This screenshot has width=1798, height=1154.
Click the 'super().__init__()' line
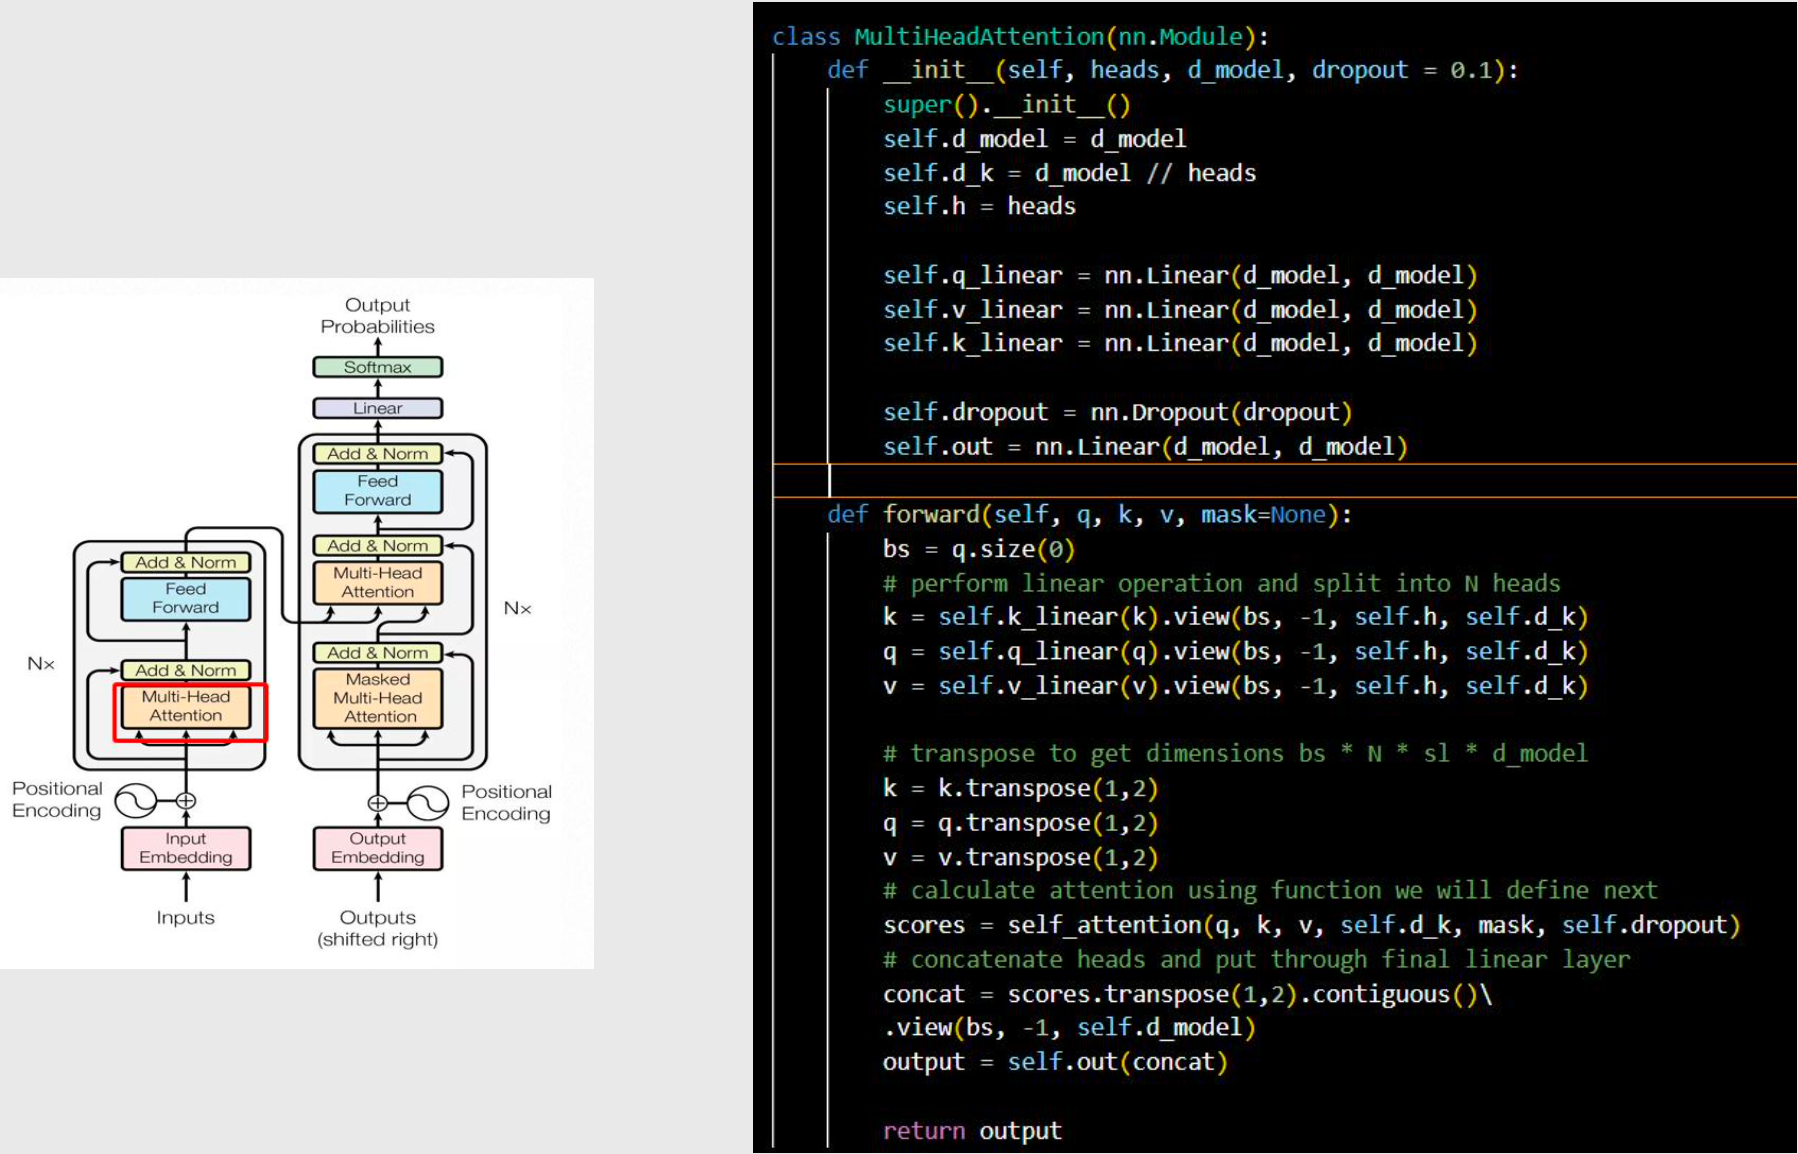[x=1006, y=104]
